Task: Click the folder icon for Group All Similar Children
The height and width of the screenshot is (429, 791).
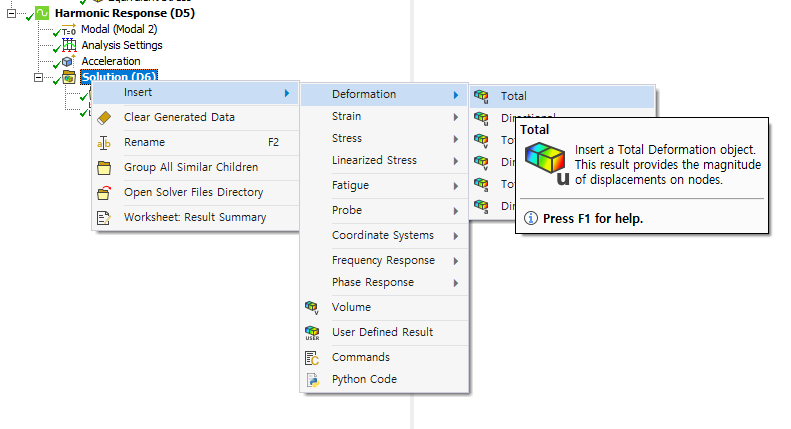Action: [104, 168]
